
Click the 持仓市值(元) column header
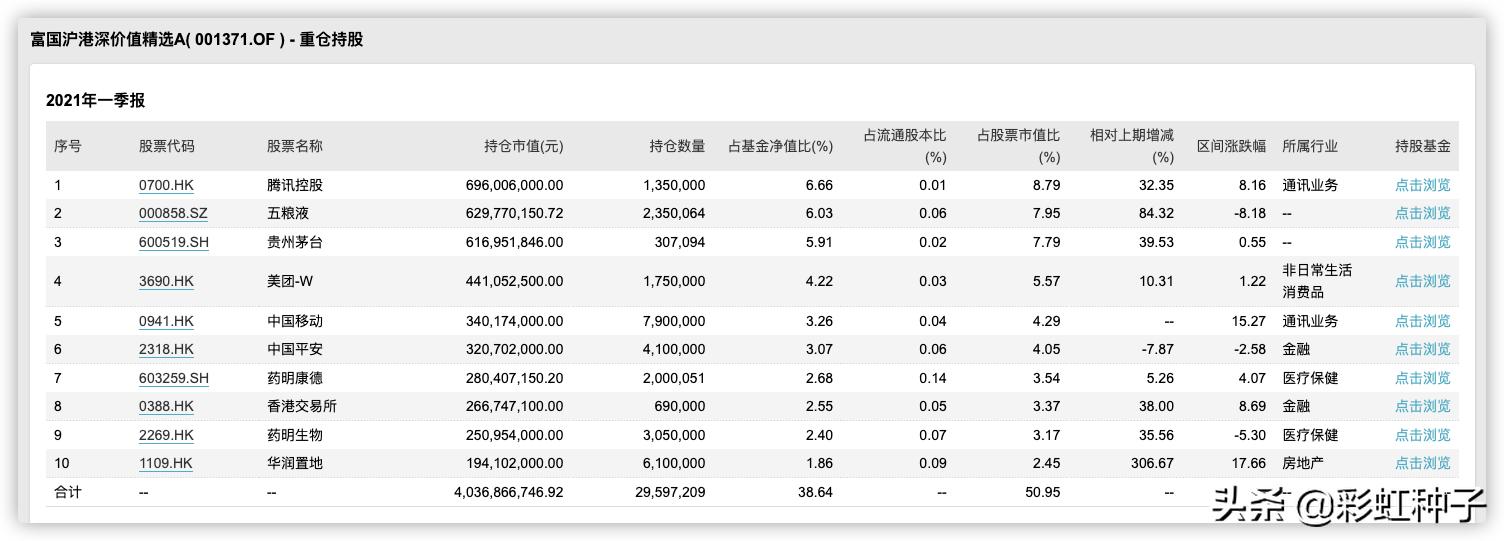coord(524,146)
